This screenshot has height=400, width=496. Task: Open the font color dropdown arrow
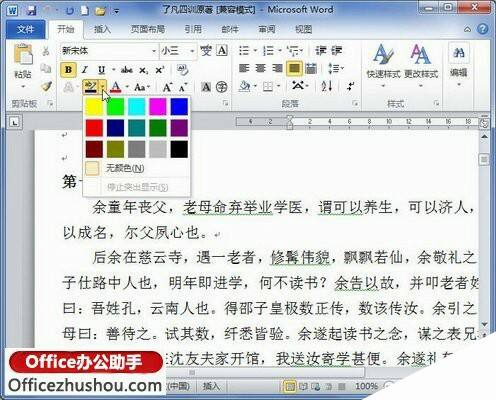coord(127,87)
